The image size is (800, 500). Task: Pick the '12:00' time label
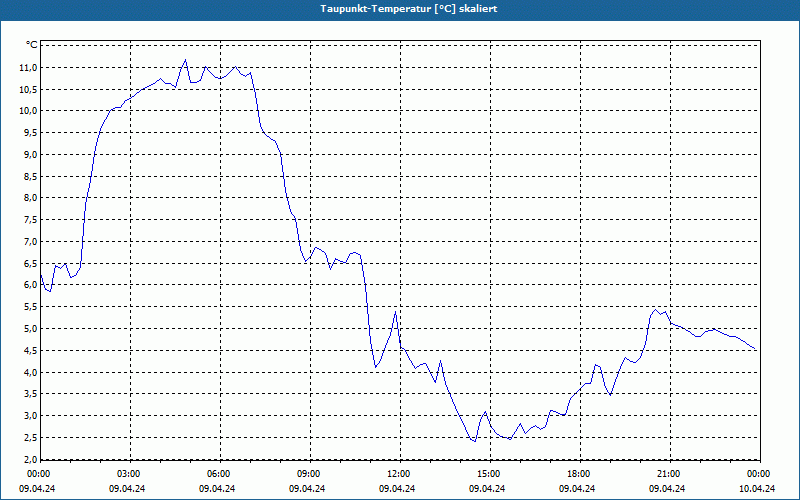point(401,474)
